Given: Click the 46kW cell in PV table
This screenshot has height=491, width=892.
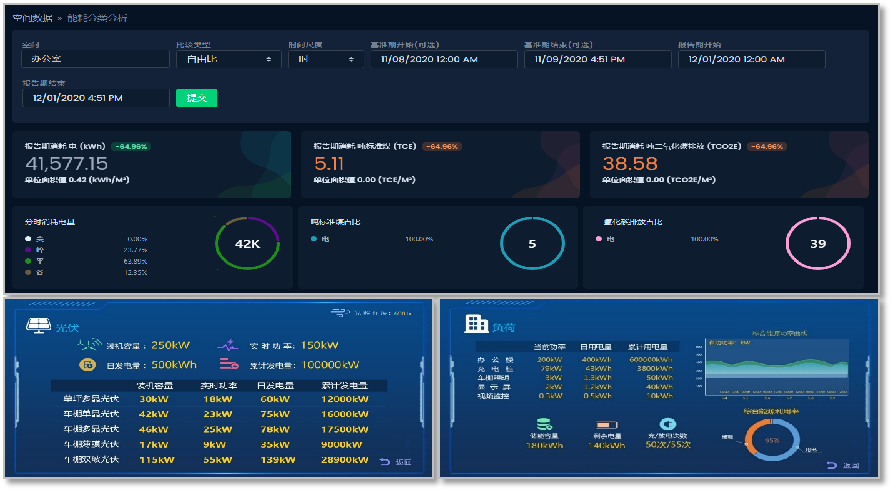Looking at the screenshot, I should [154, 430].
